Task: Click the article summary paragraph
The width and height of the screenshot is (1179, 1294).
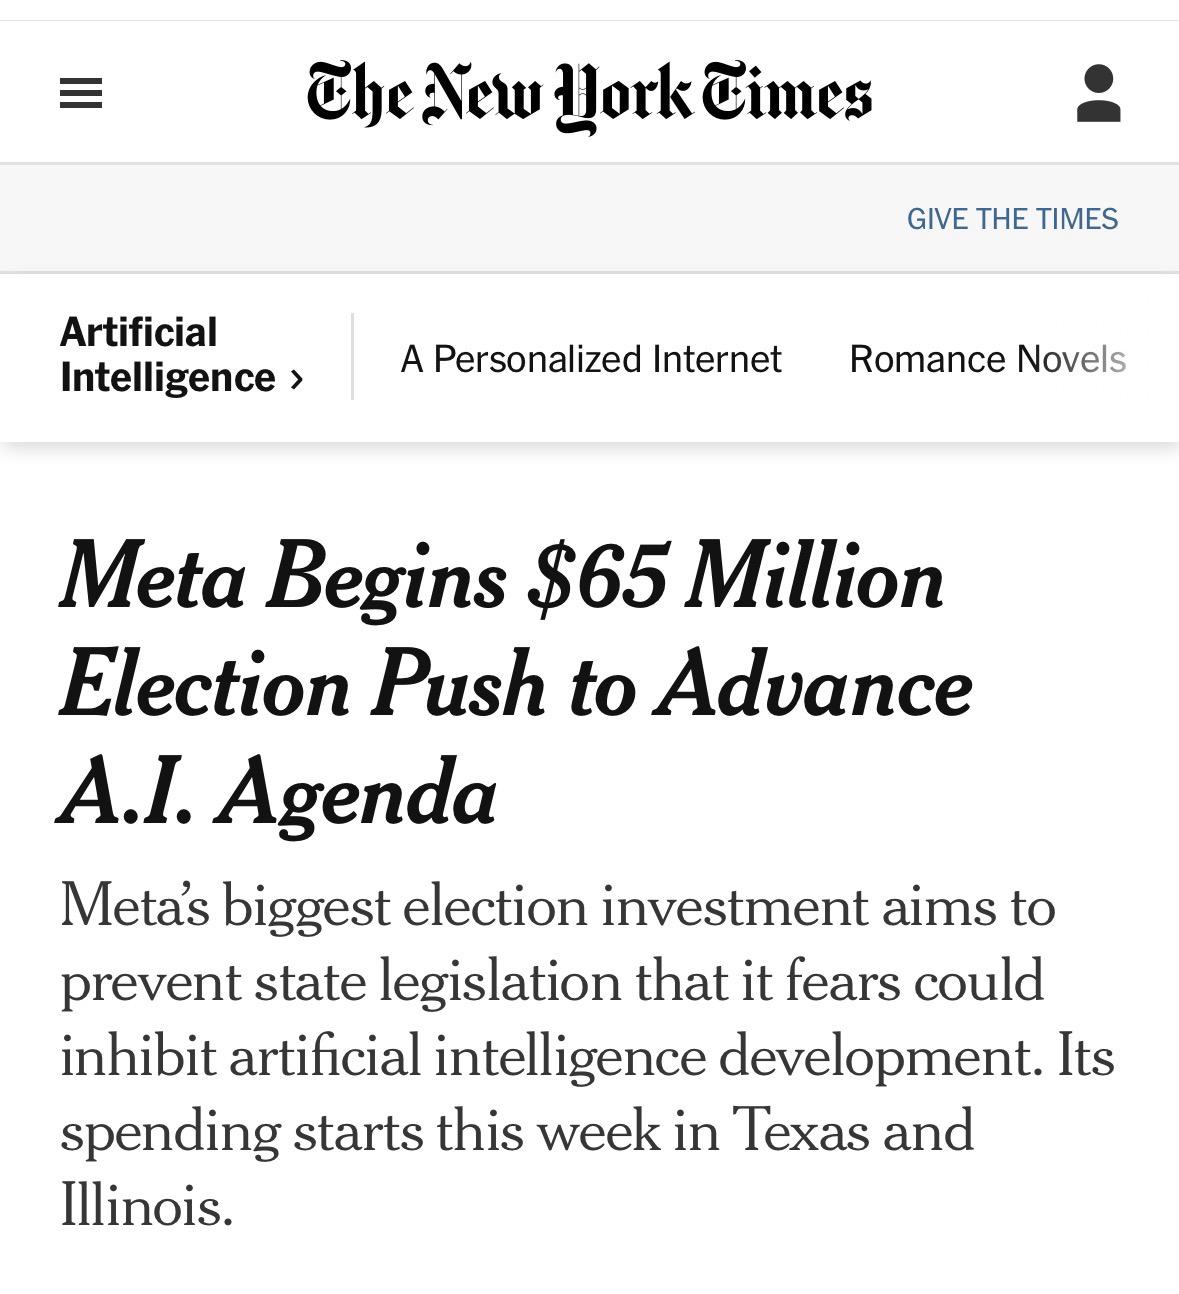Action: [587, 1055]
